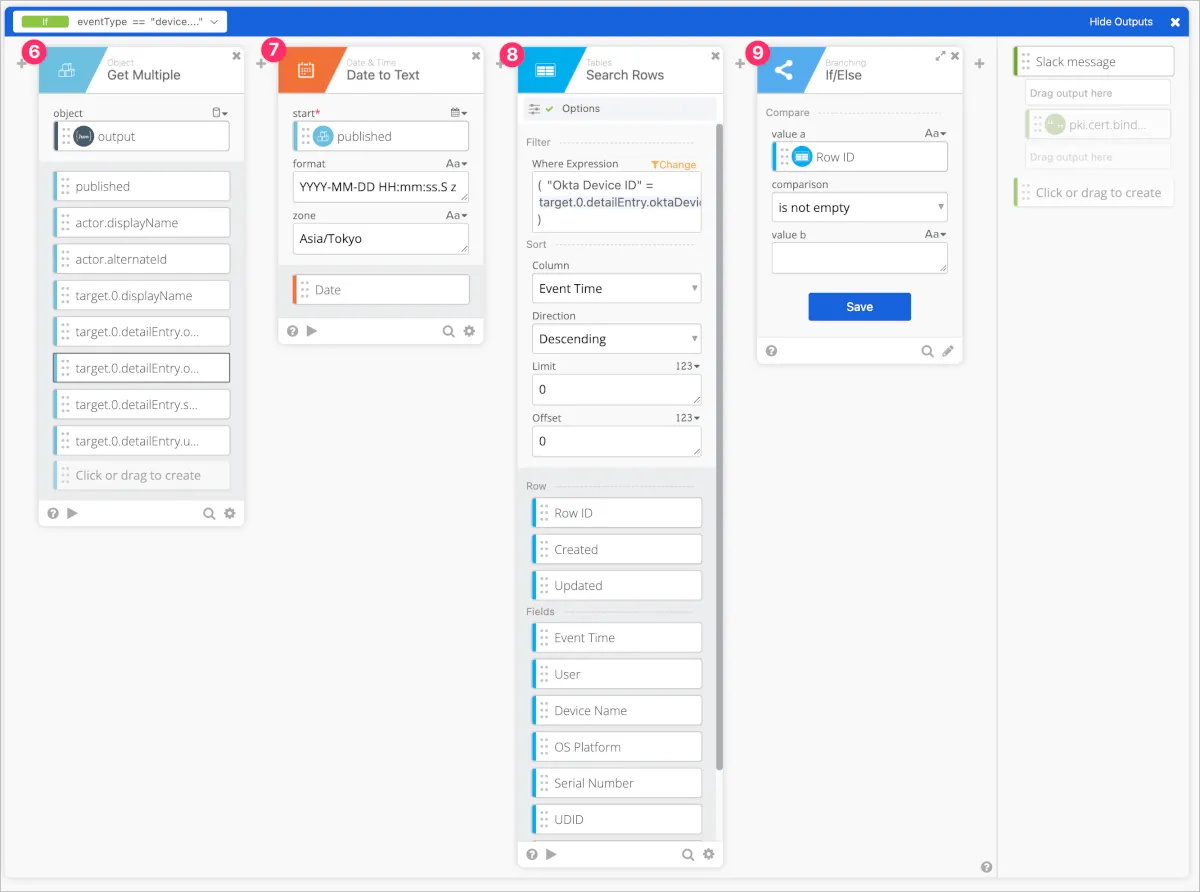Image resolution: width=1200 pixels, height=892 pixels.
Task: Open the Offset field 123 type dropdown
Action: (688, 418)
